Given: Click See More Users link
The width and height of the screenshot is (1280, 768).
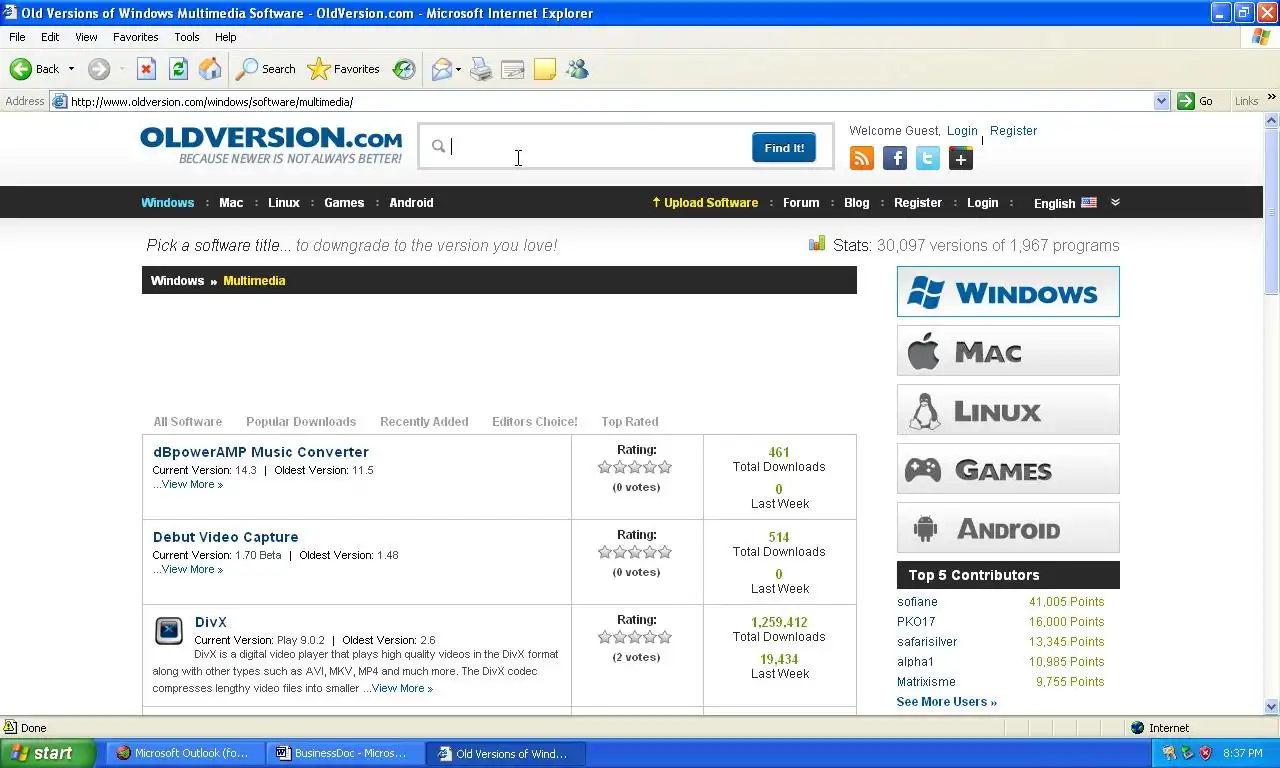Looking at the screenshot, I should click(947, 701).
